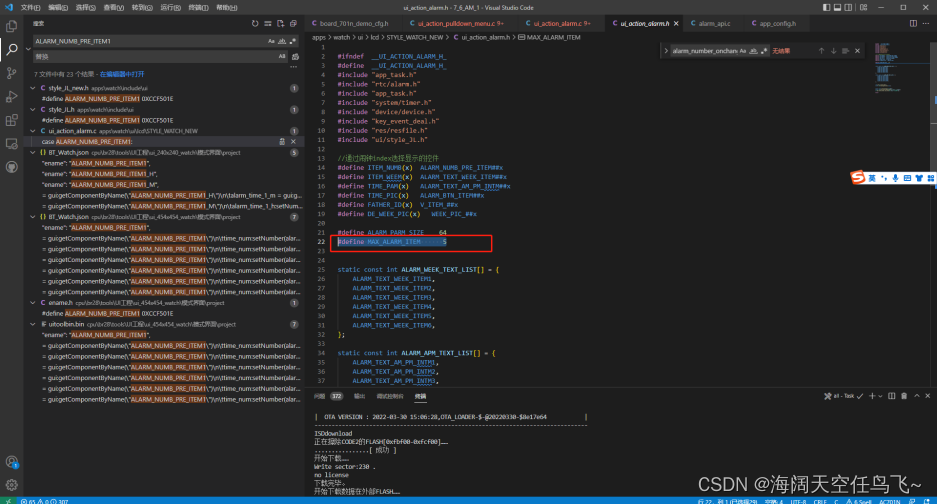Open the 终端 menu in menu bar

click(198, 7)
